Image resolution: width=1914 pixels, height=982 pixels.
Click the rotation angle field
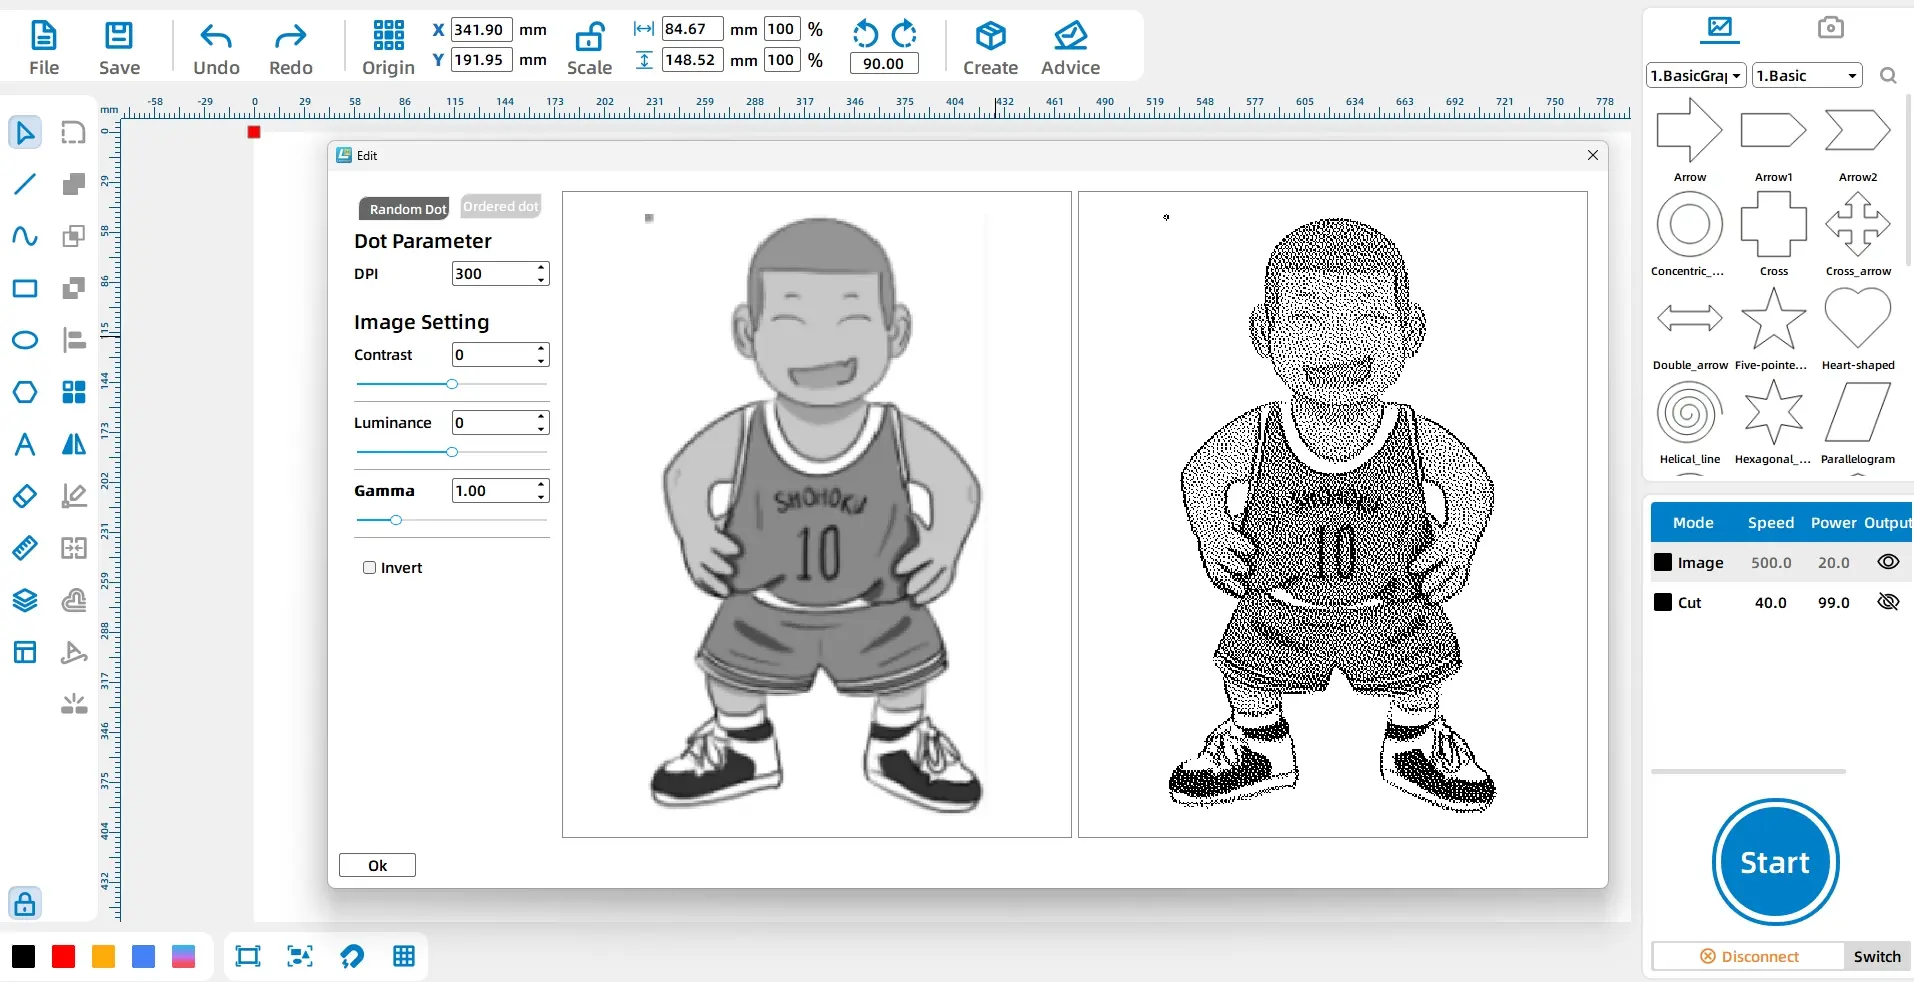click(883, 64)
